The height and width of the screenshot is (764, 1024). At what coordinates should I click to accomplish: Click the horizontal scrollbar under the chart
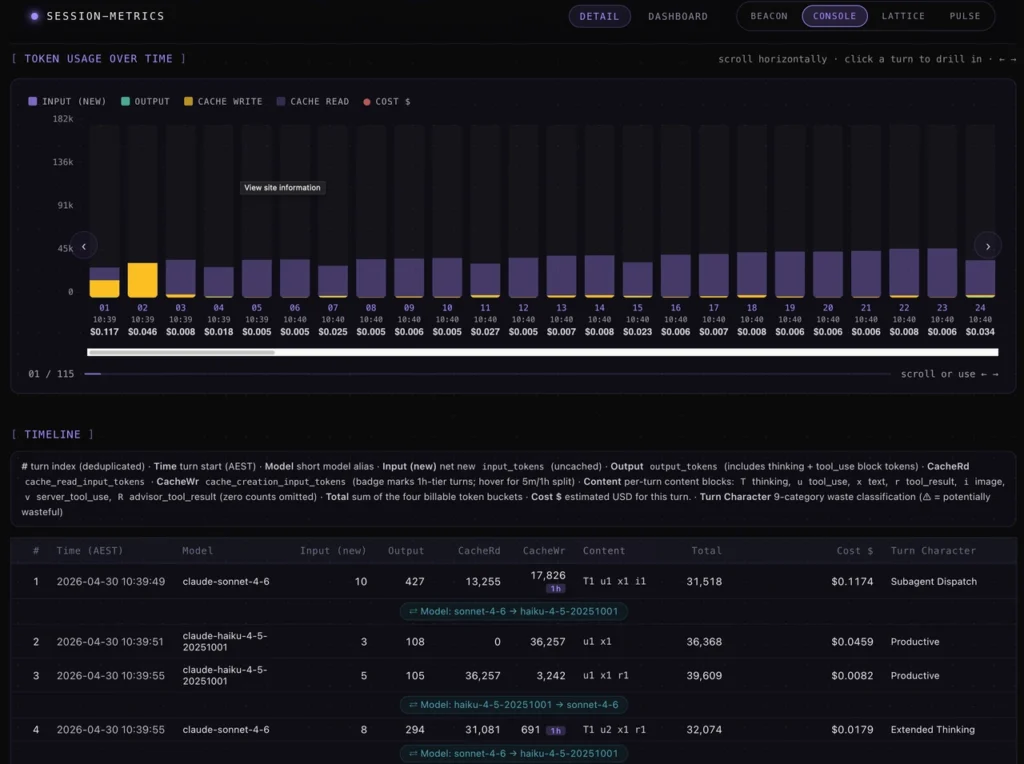(542, 352)
